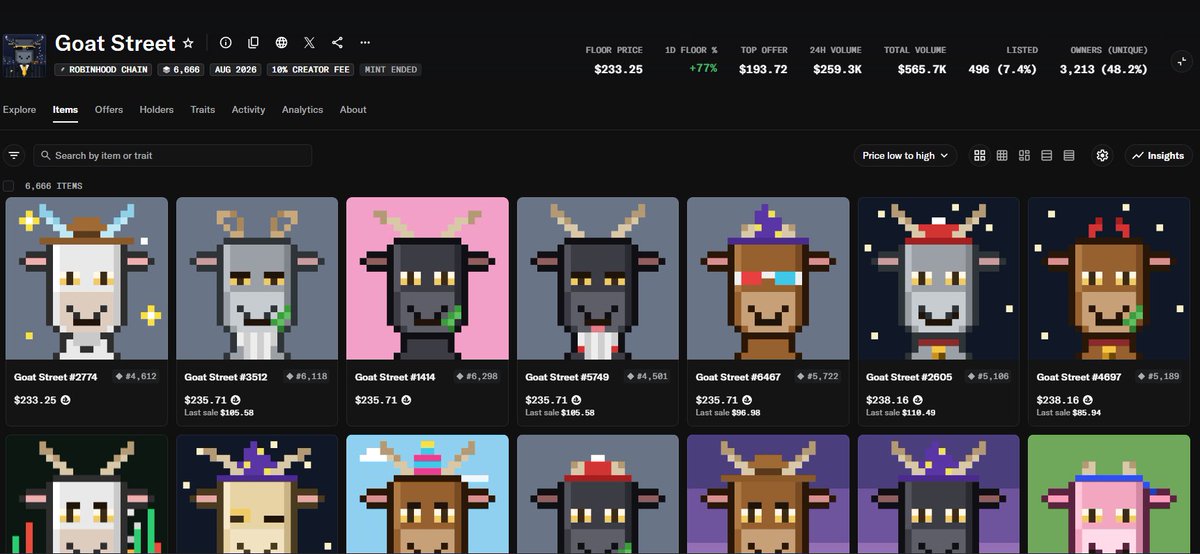Open the Goat Street #2774 title link
The width and height of the screenshot is (1200, 554).
(54, 377)
